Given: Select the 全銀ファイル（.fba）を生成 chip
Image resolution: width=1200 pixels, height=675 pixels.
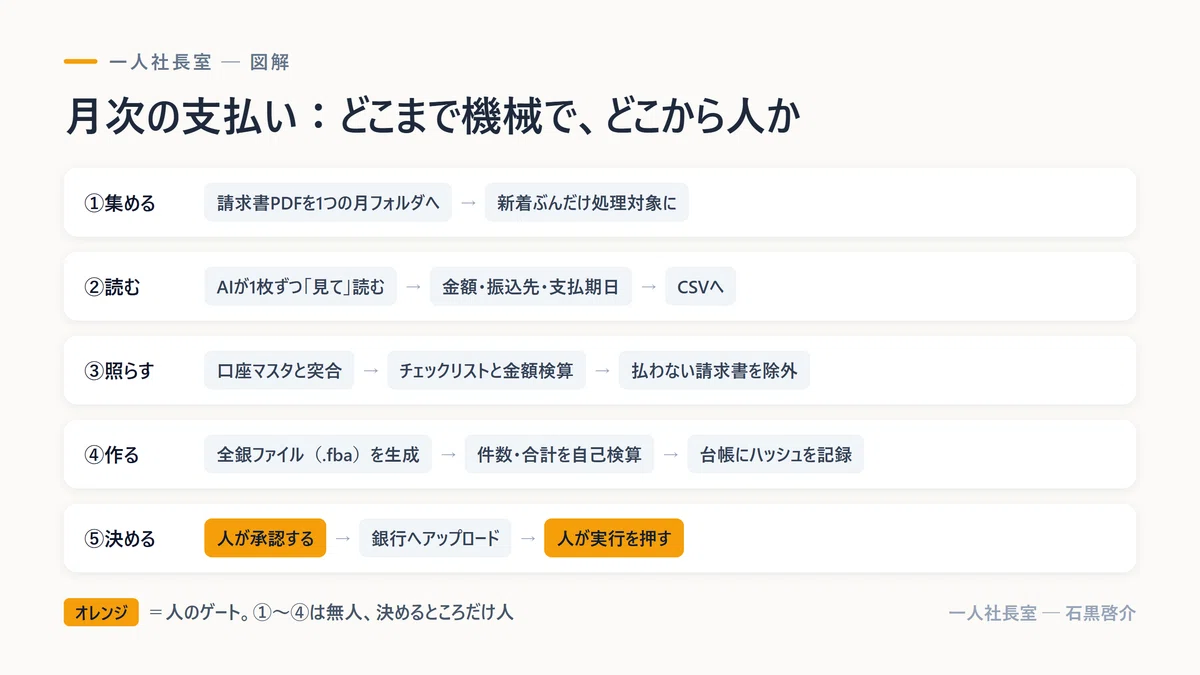Looking at the screenshot, I should click(x=318, y=454).
